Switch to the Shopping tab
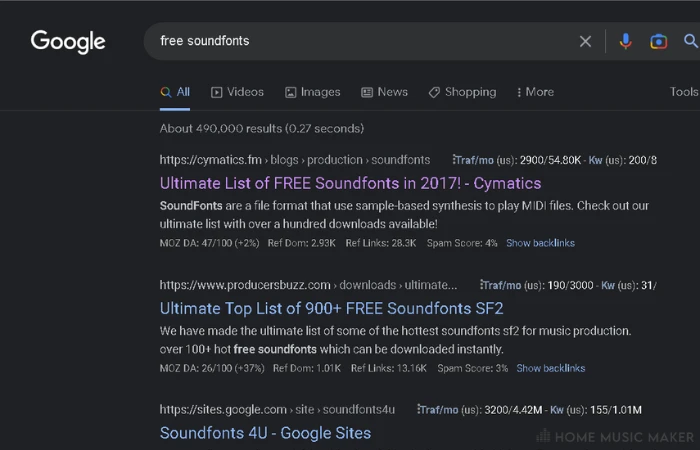 click(462, 92)
